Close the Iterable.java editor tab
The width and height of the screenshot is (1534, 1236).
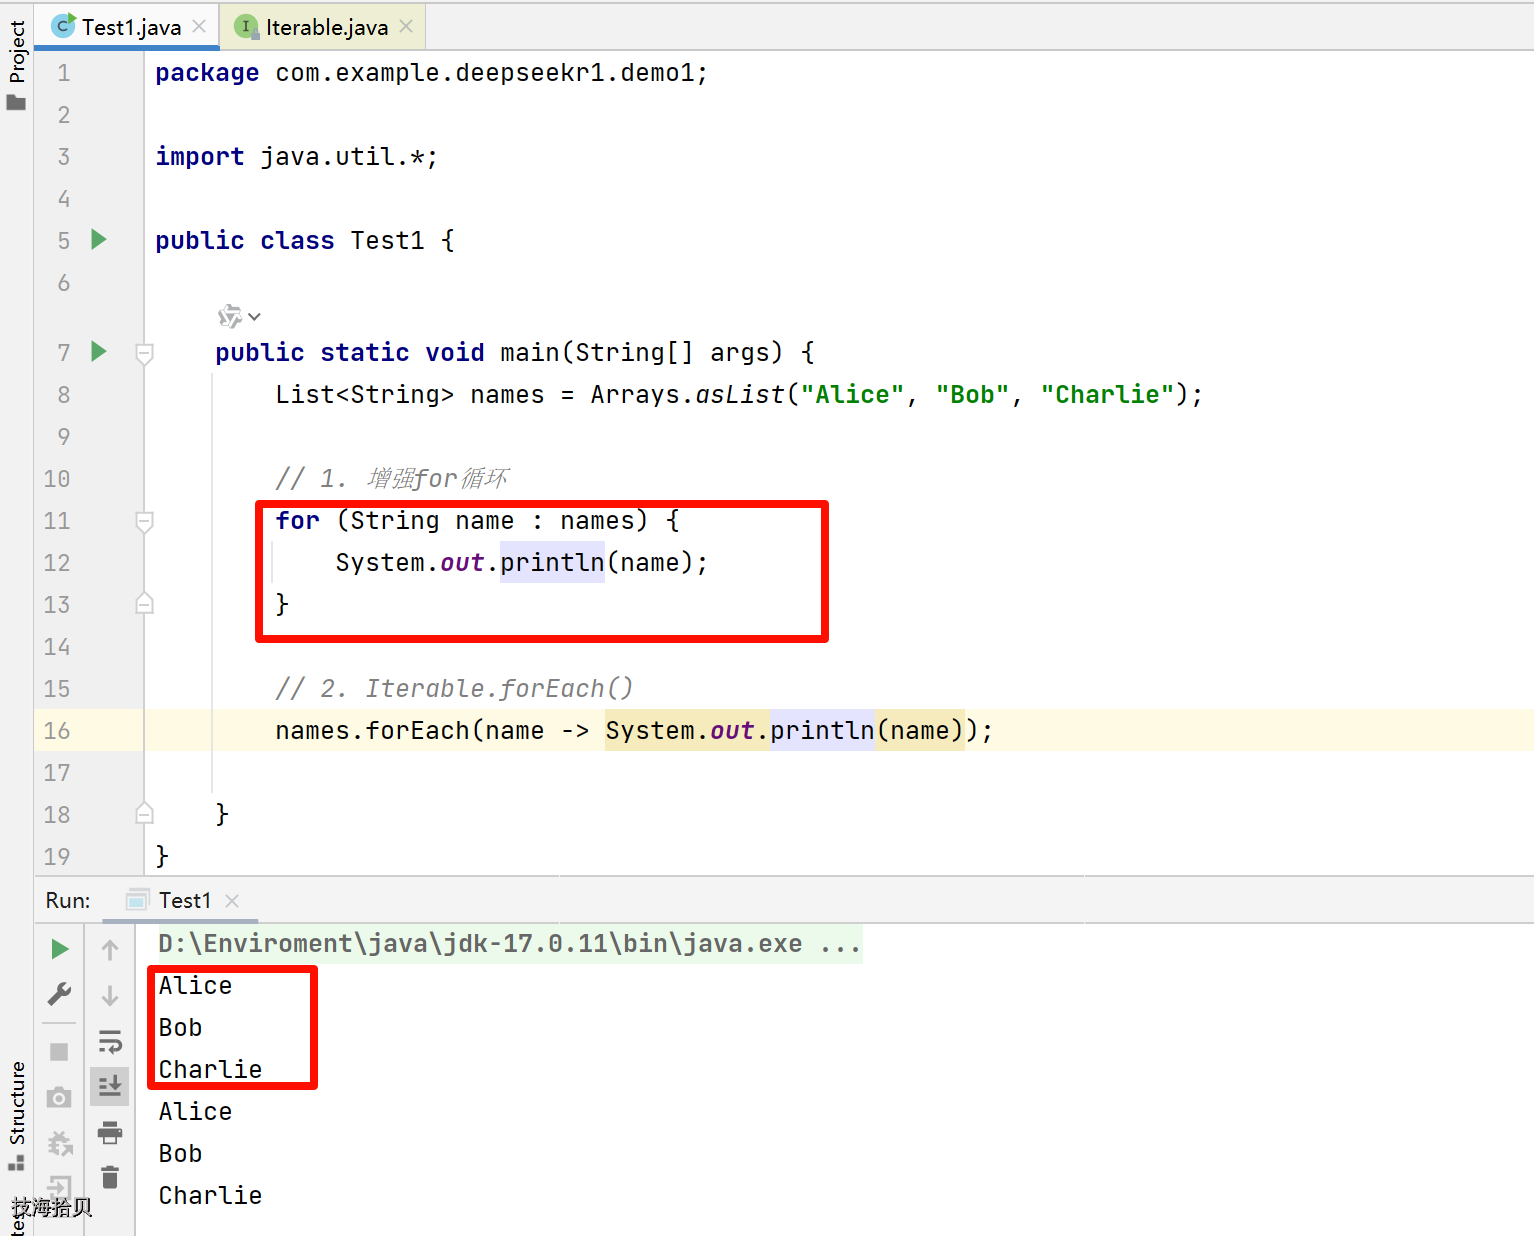pyautogui.click(x=406, y=27)
